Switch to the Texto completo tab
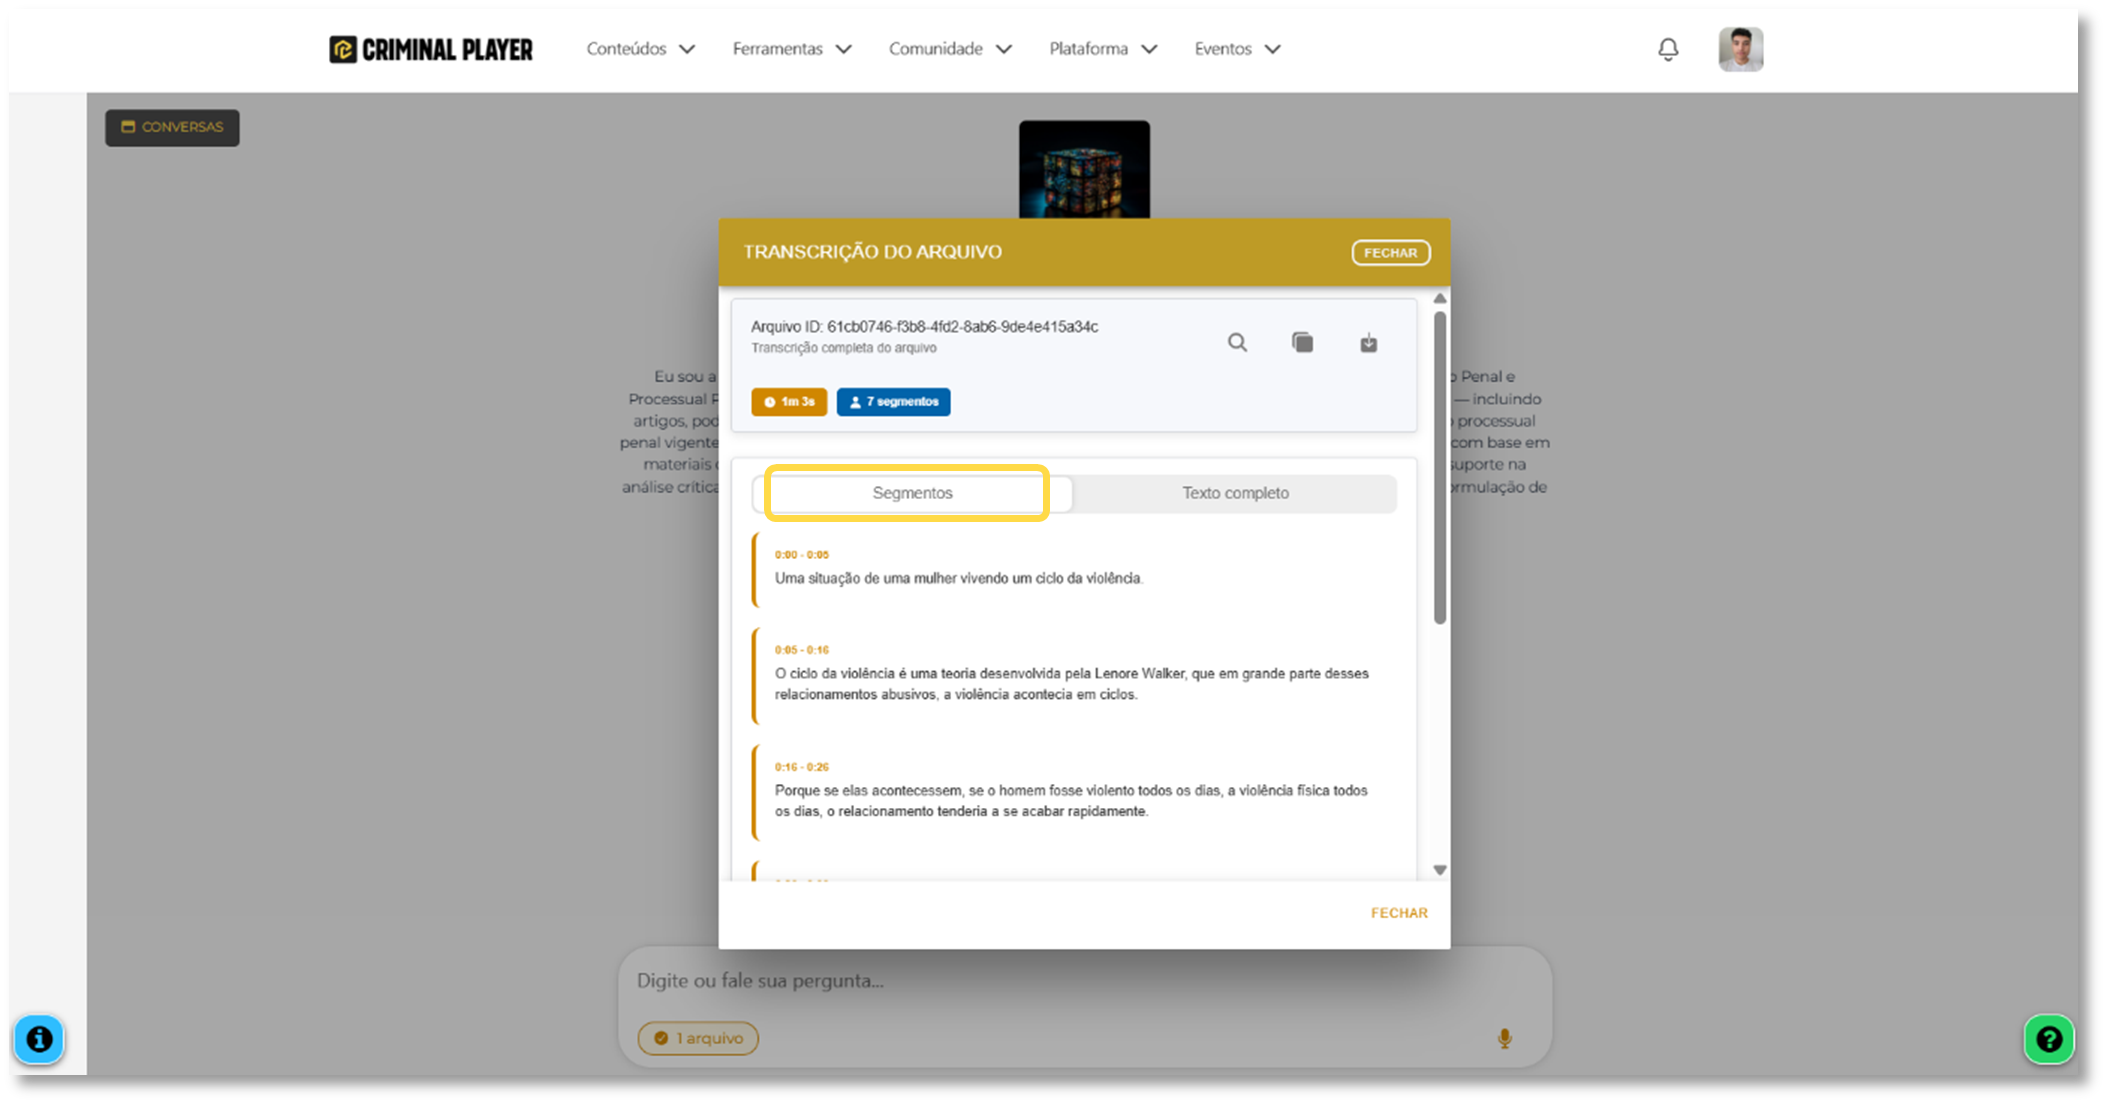This screenshot has height=1104, width=2107. 1235,492
